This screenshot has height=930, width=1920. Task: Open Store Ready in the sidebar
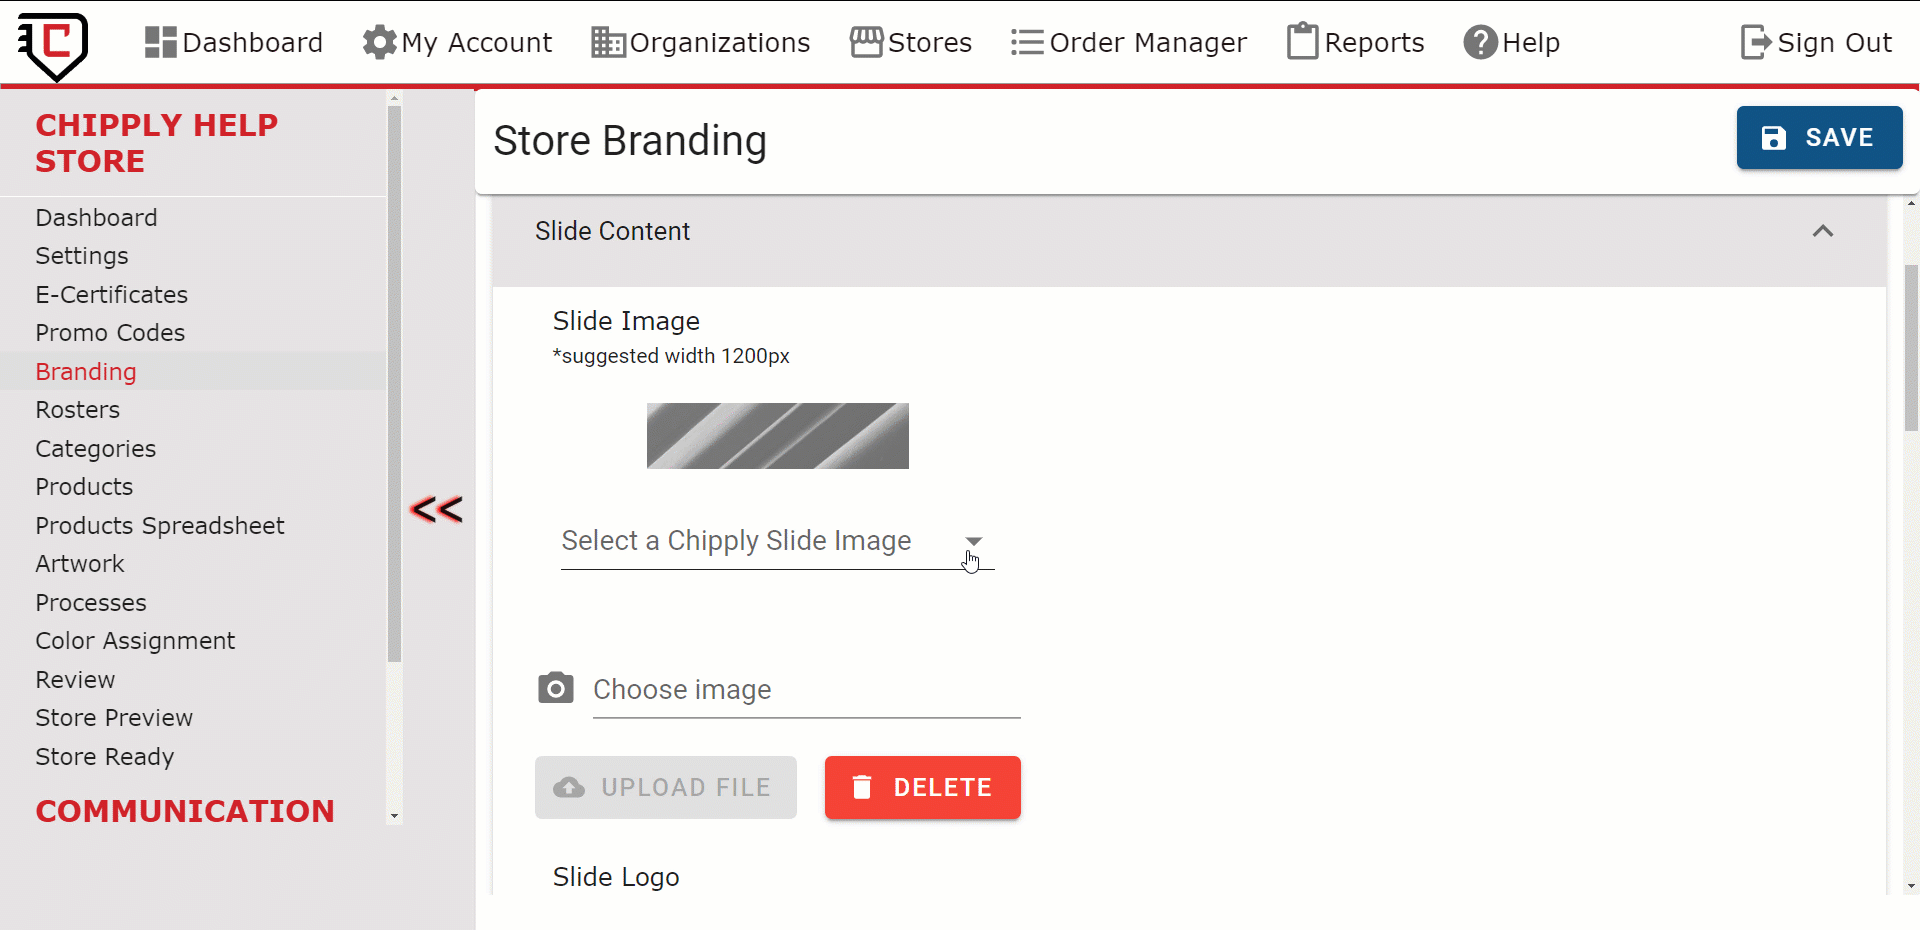tap(105, 757)
